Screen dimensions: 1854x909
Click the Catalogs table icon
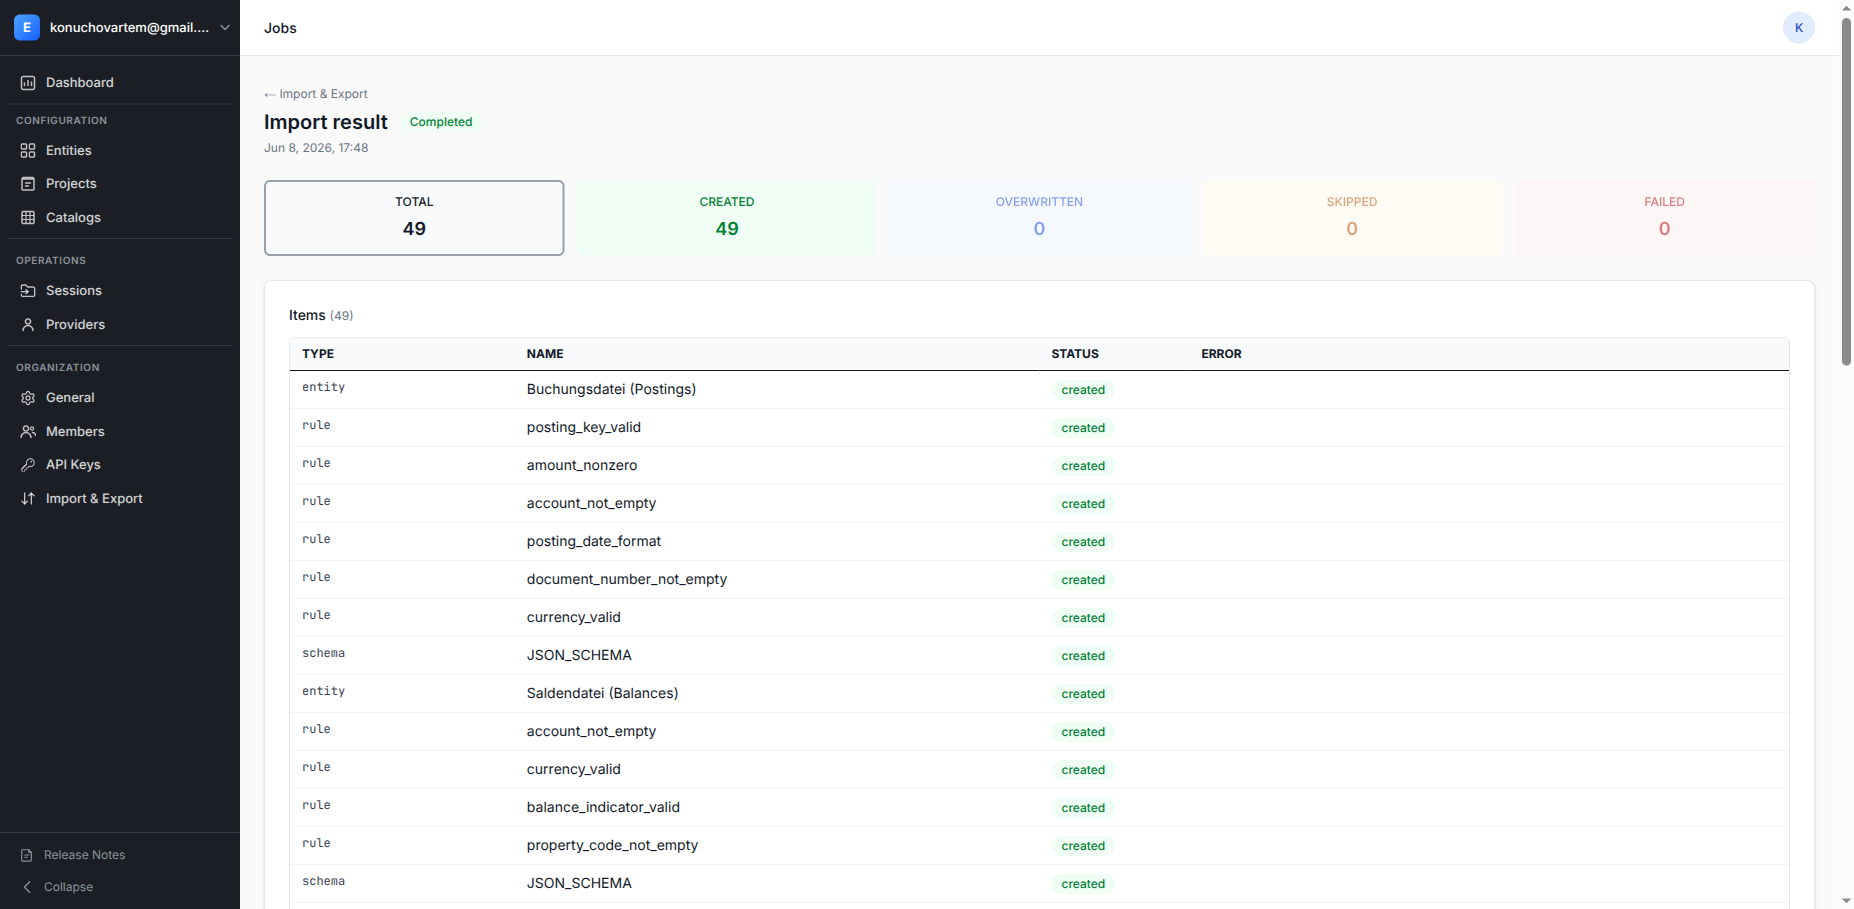coord(28,218)
